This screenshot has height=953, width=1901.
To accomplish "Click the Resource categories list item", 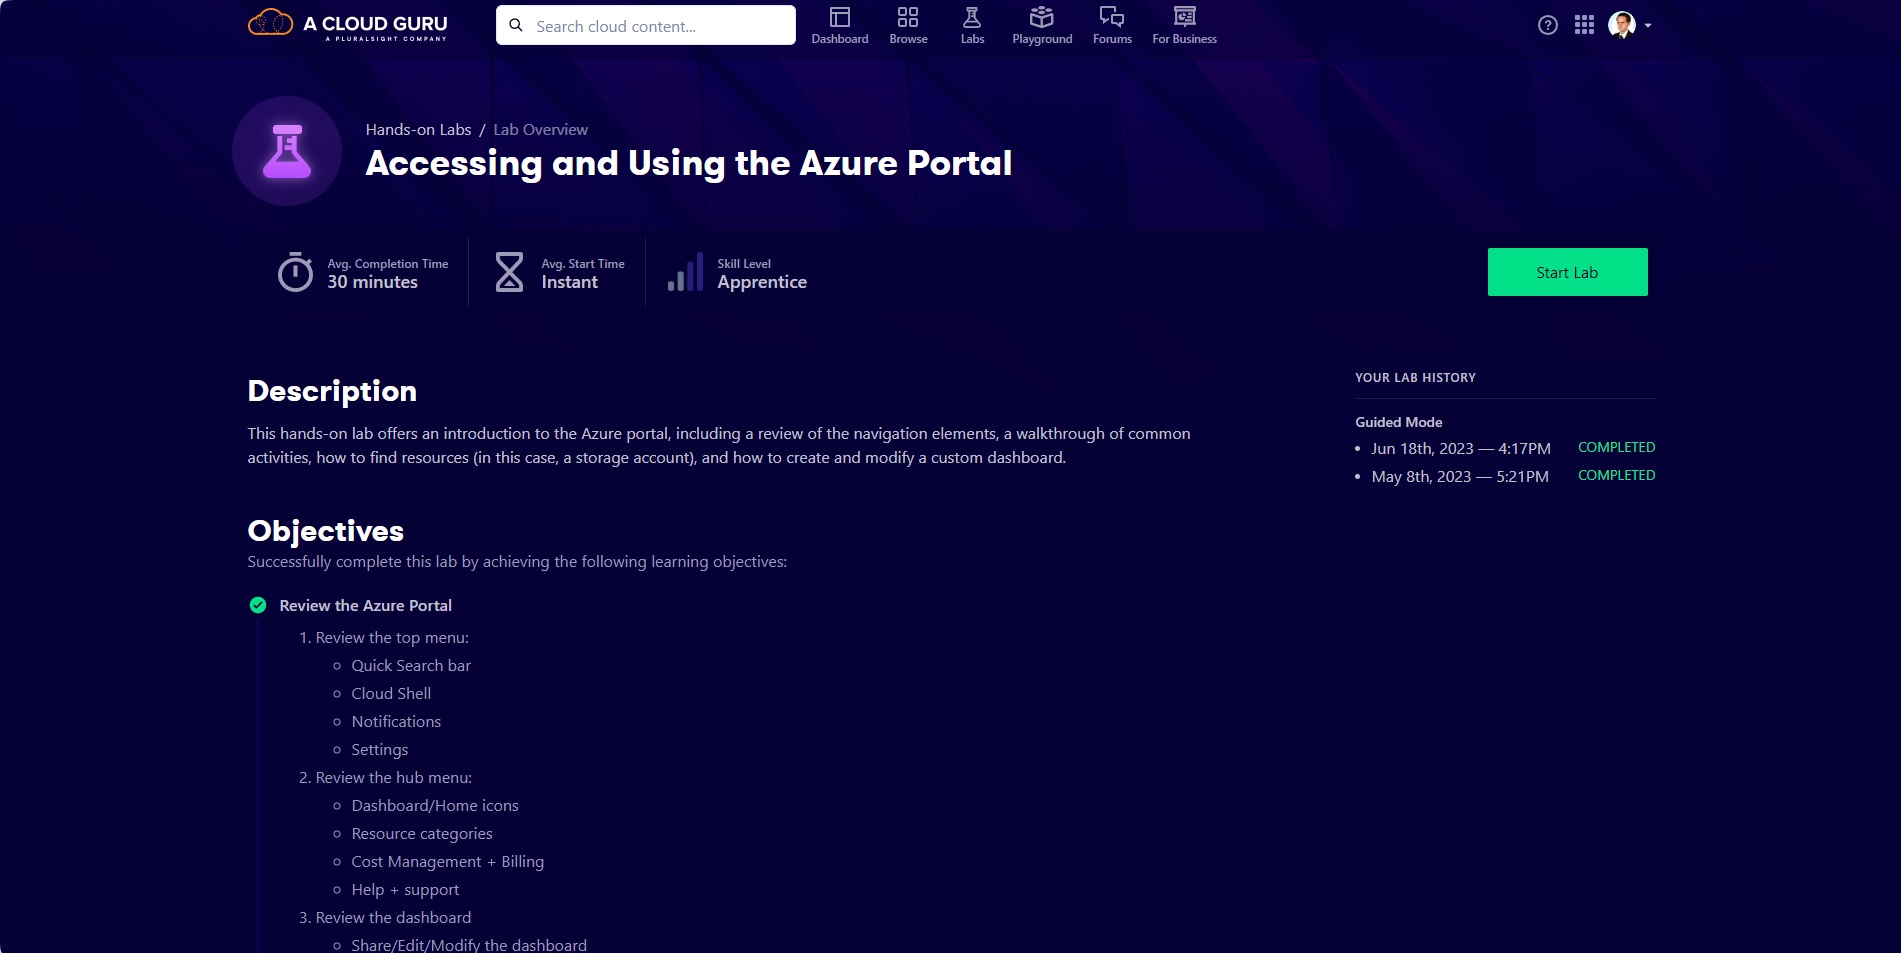I will [422, 833].
